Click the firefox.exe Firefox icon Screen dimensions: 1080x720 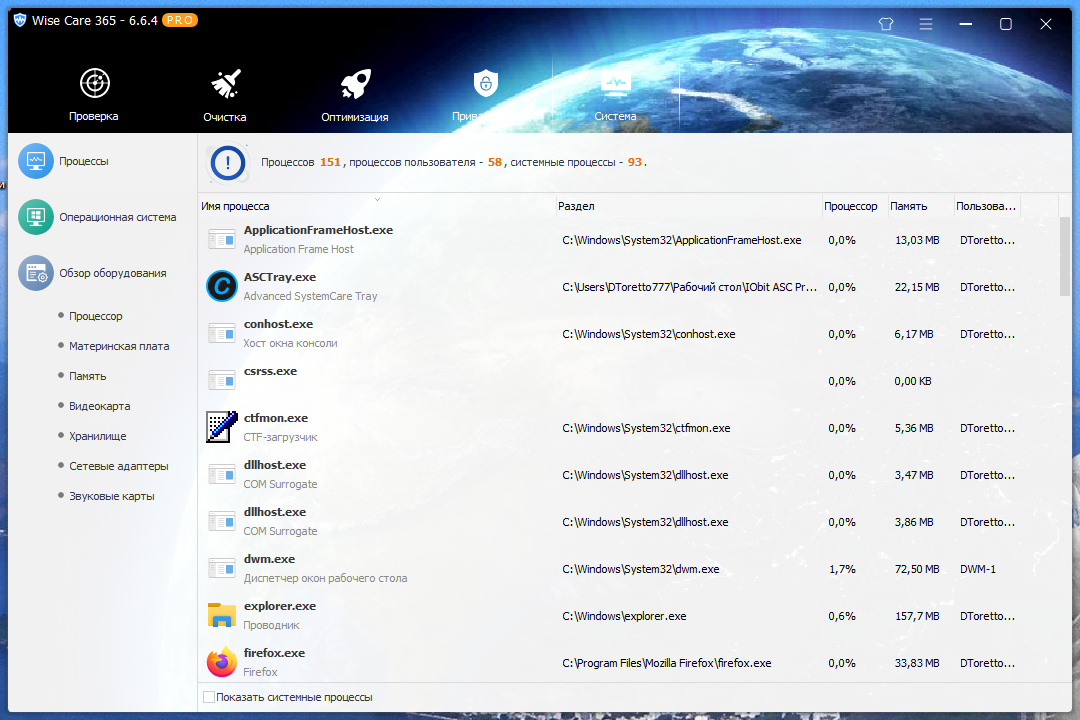tap(222, 662)
